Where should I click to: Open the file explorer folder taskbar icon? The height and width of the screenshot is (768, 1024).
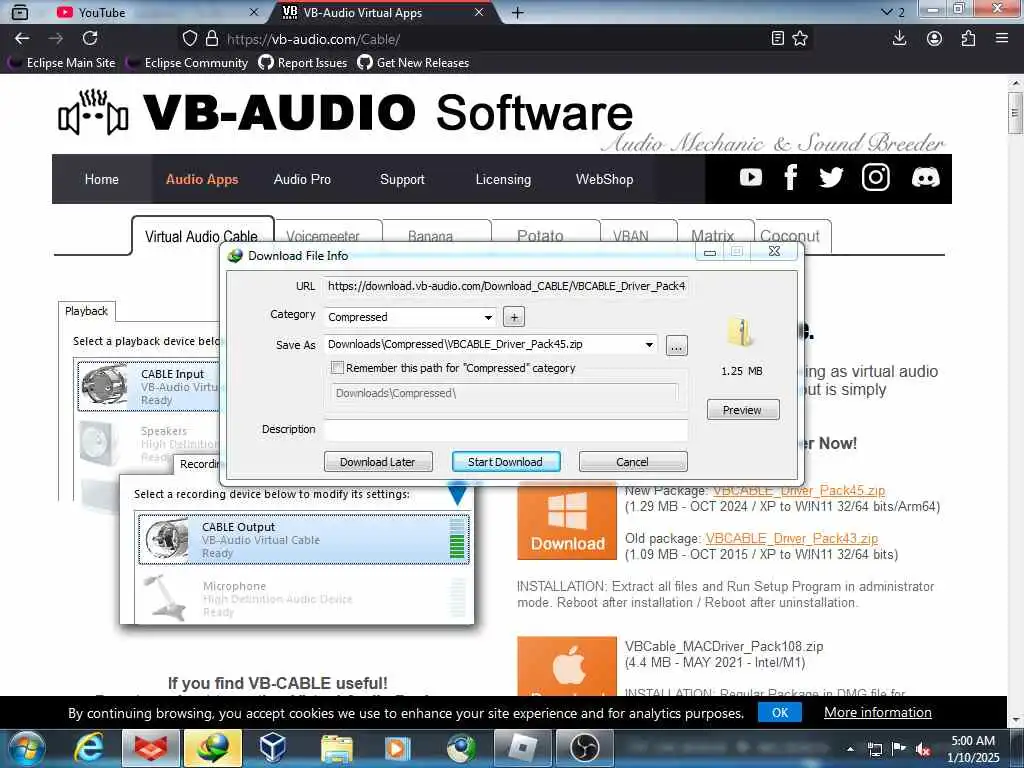(x=337, y=748)
